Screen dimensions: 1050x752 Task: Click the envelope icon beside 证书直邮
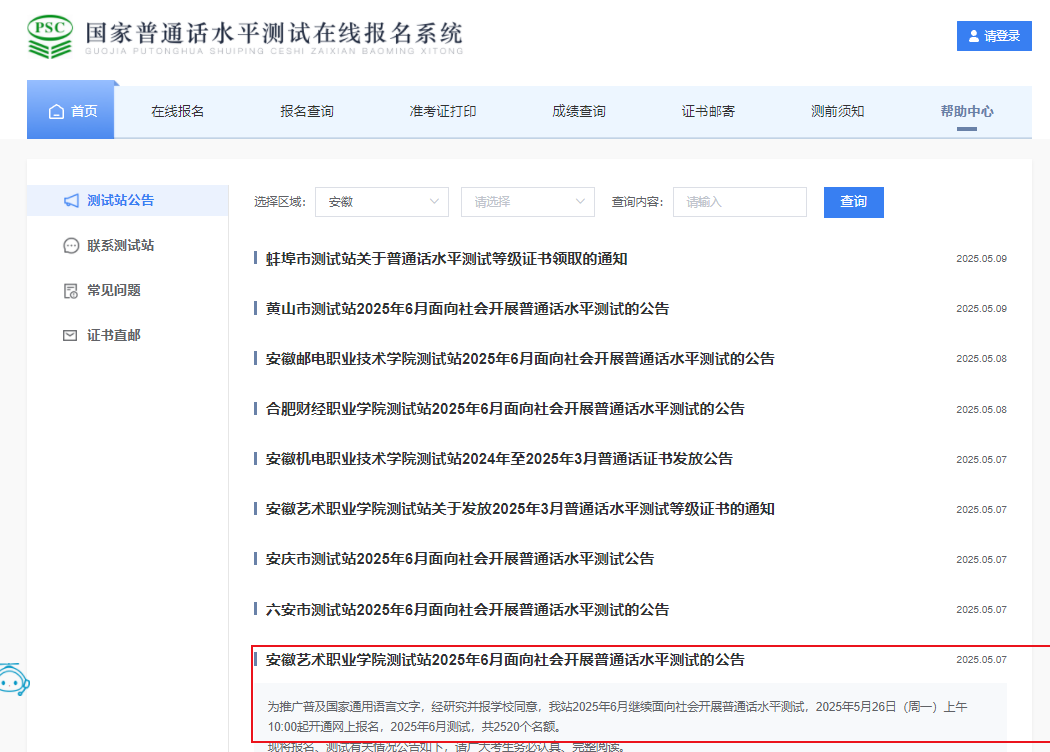point(70,335)
